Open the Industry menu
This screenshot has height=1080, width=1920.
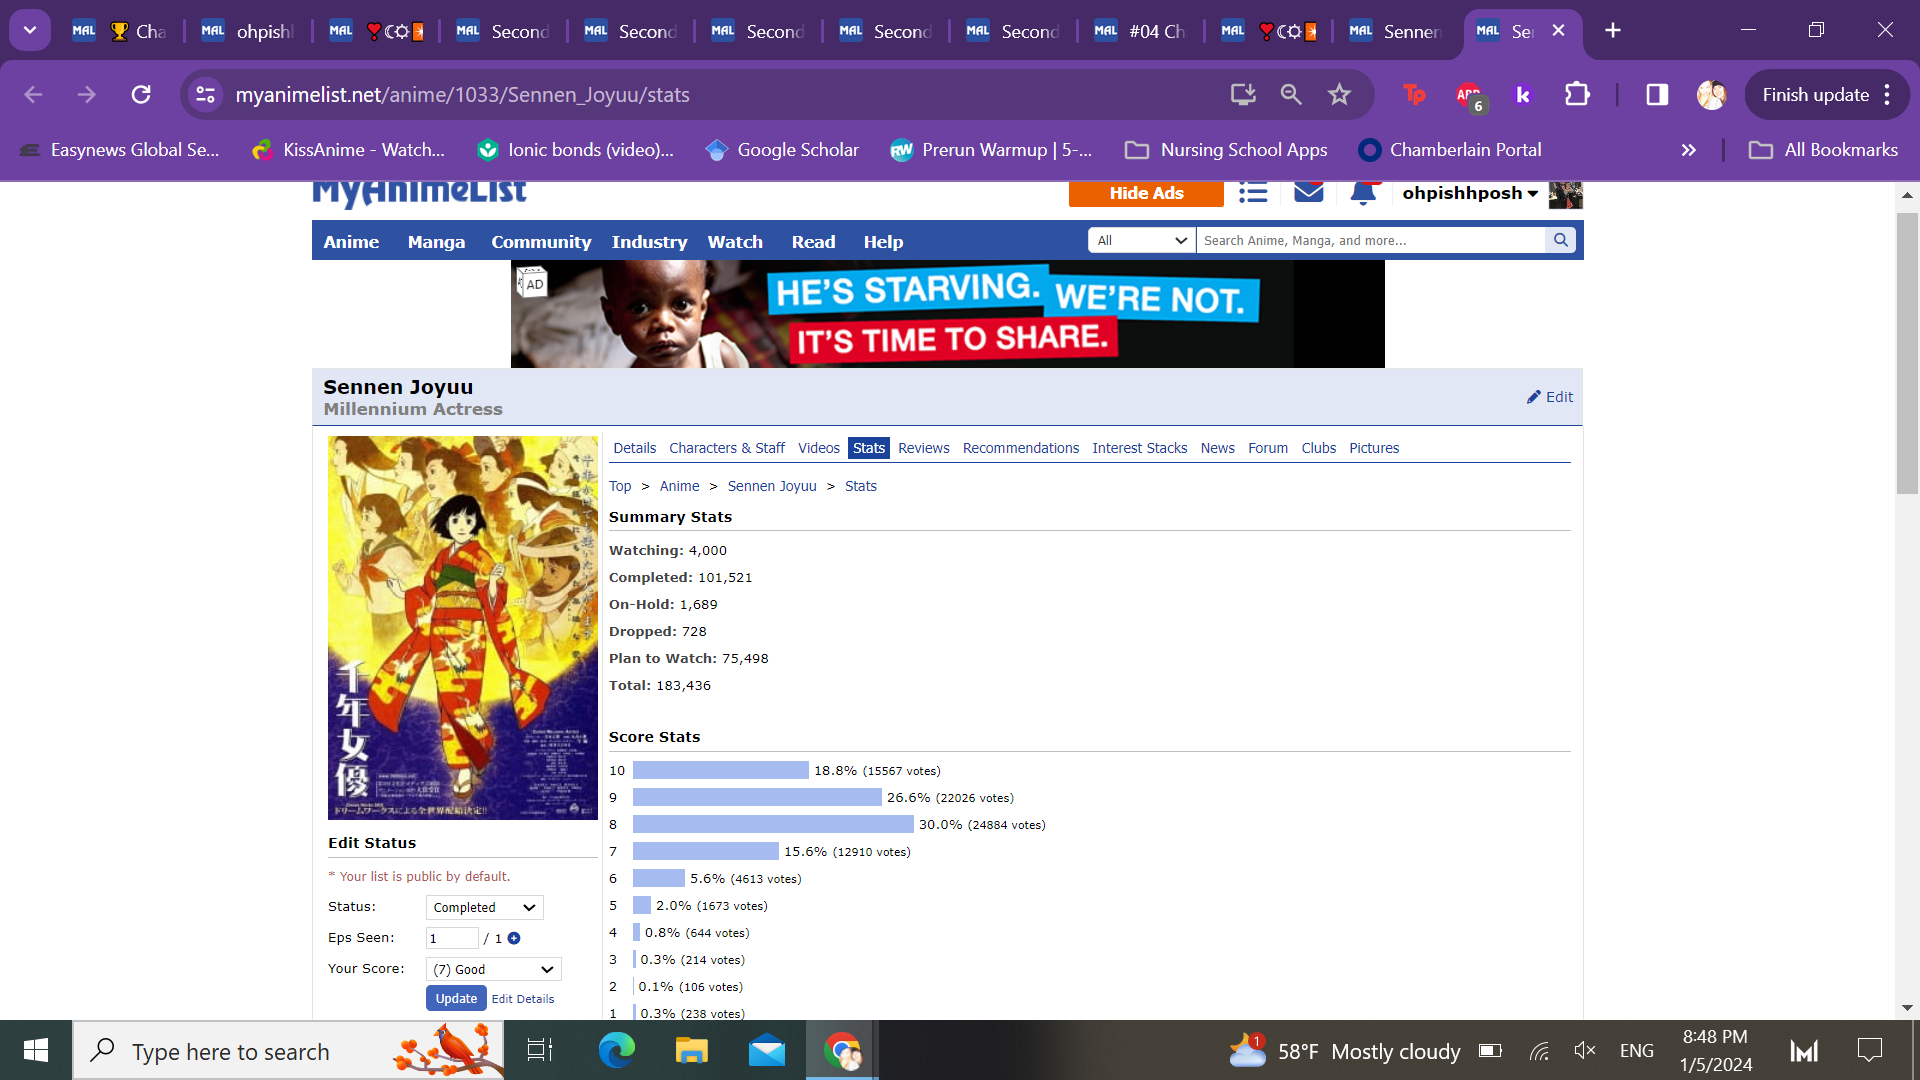(x=649, y=242)
